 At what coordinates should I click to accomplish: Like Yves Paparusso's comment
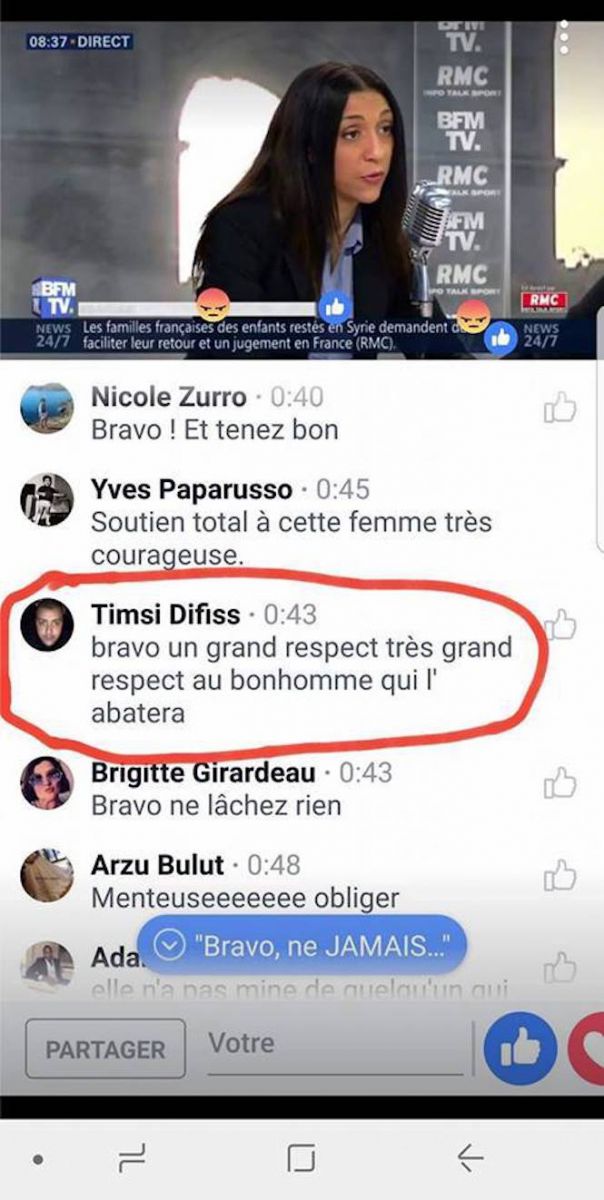560,500
